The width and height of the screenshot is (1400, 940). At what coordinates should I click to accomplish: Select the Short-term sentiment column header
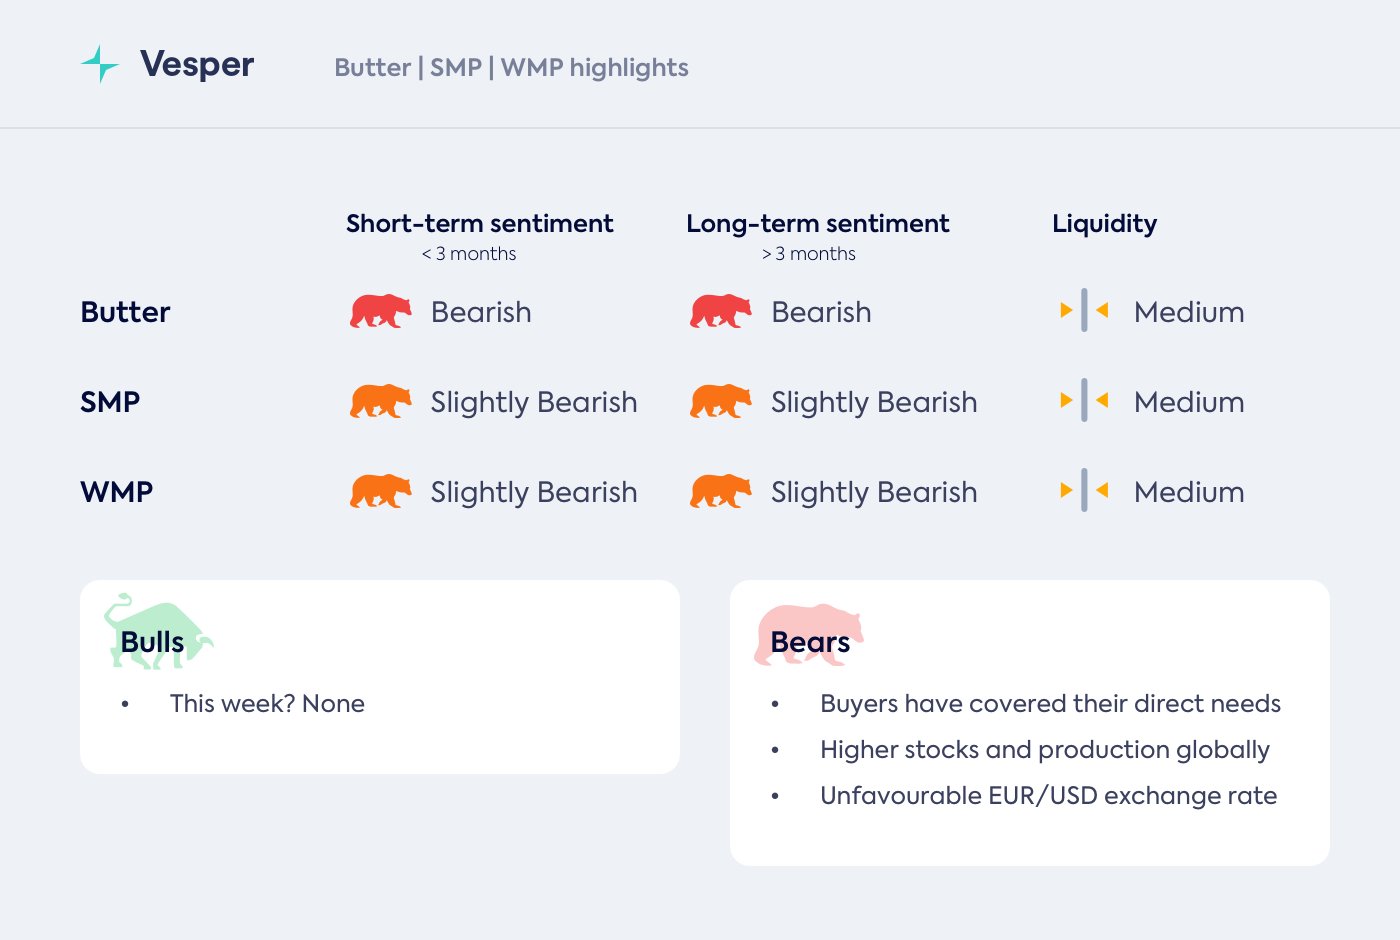pyautogui.click(x=479, y=224)
